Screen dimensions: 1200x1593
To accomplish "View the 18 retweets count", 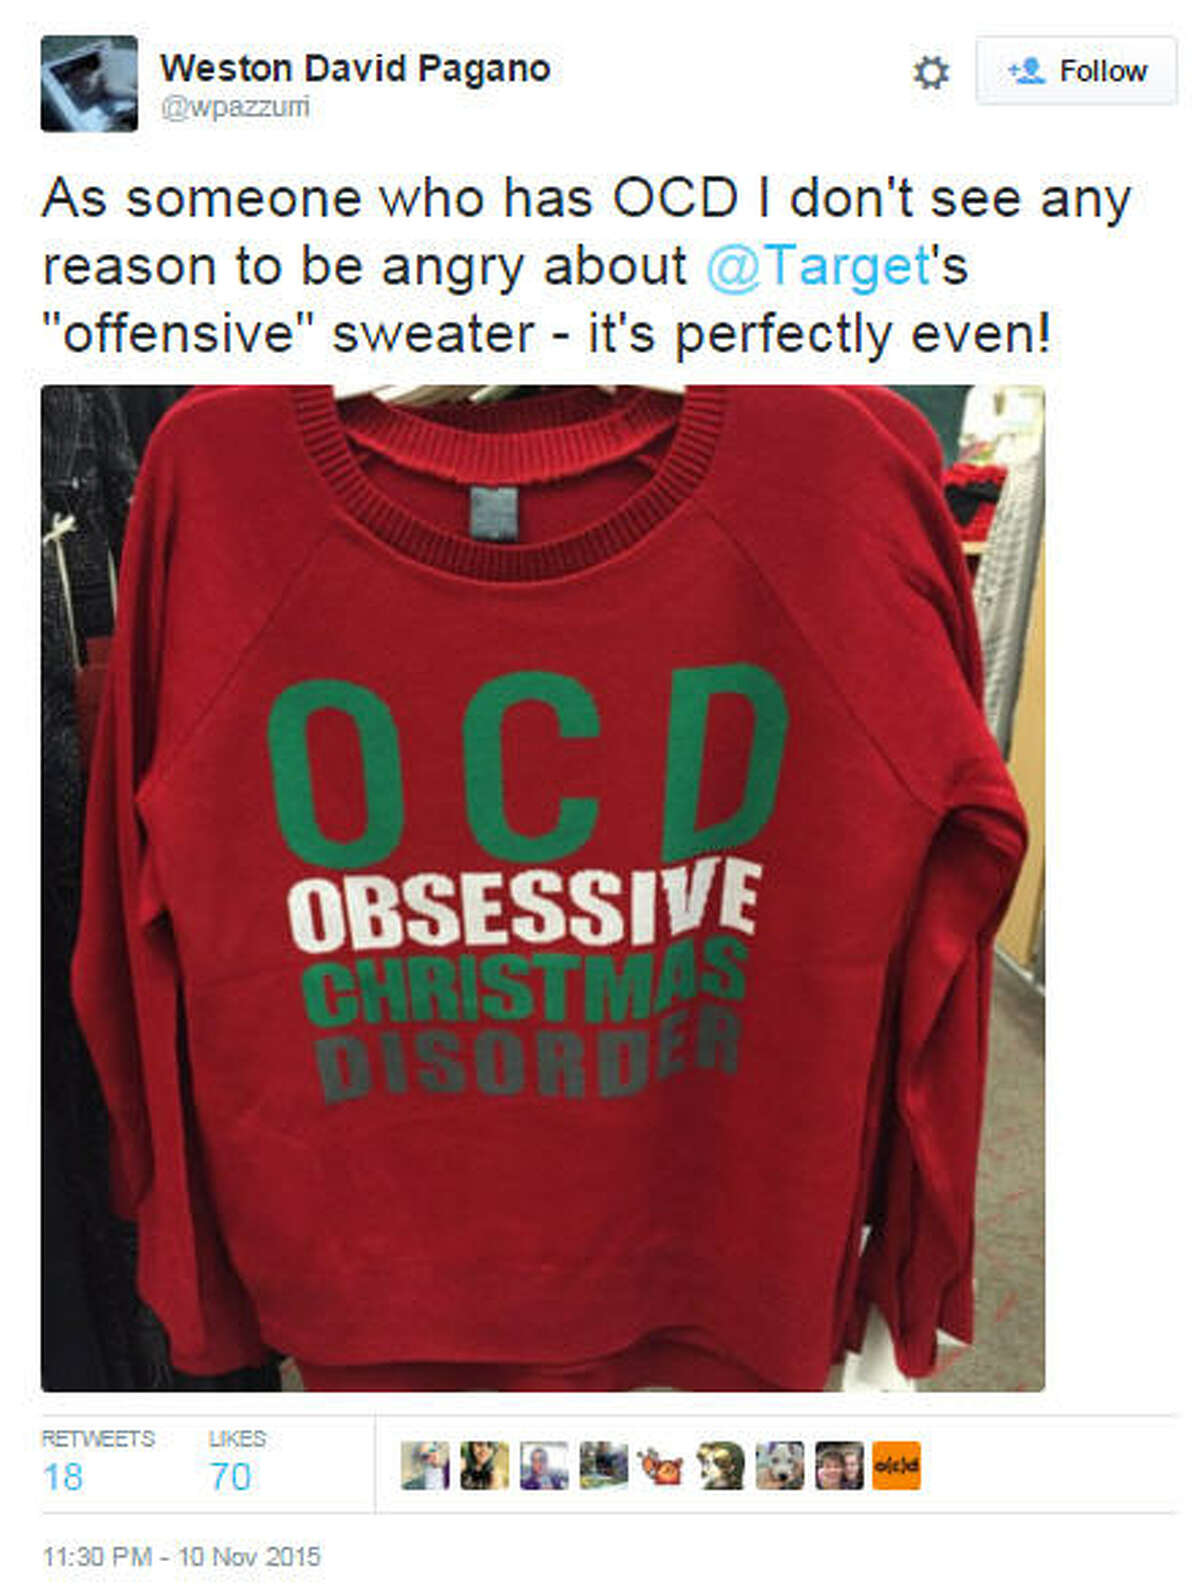I will [62, 1476].
